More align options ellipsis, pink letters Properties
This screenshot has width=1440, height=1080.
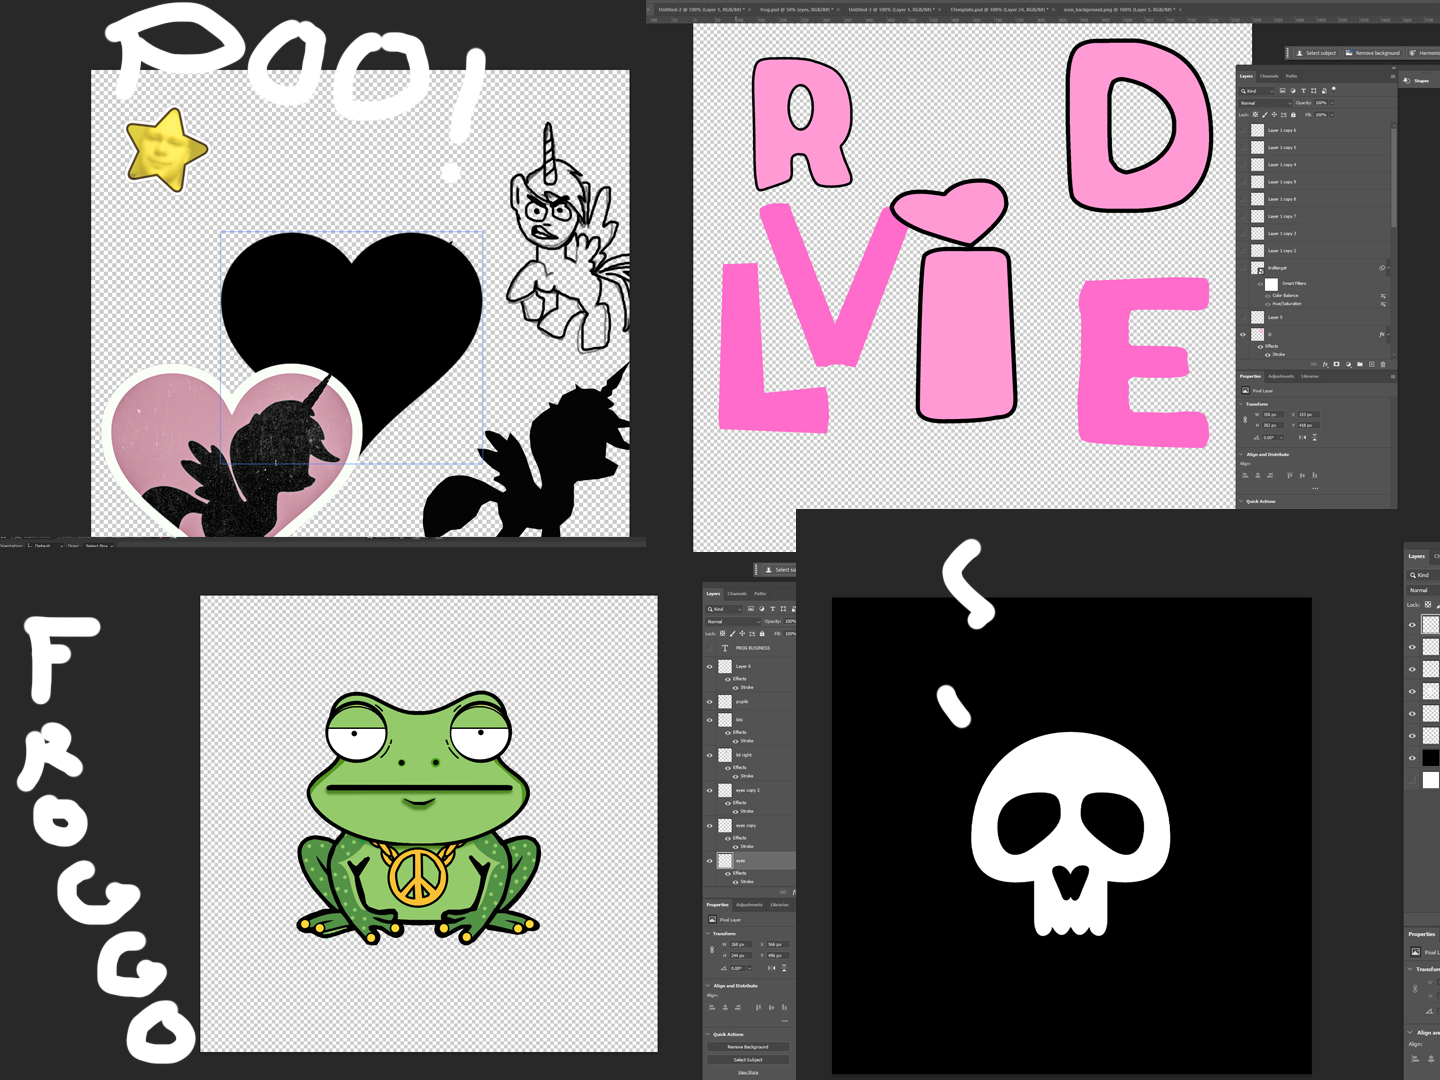pos(1315,488)
